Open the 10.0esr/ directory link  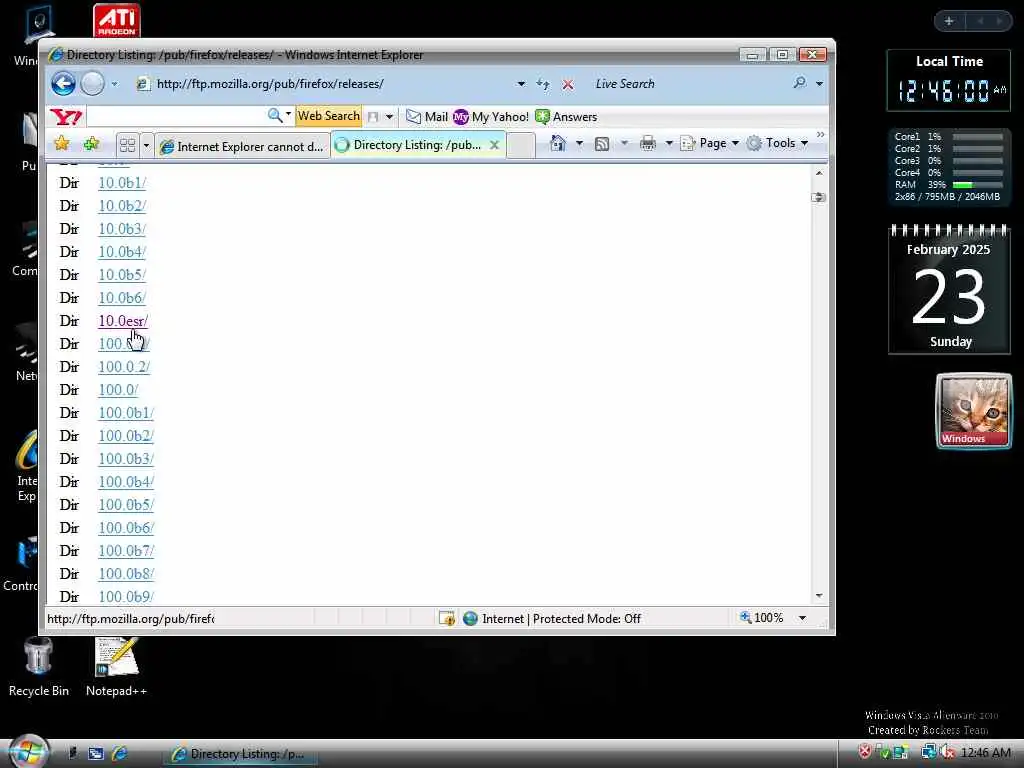[x=123, y=321]
